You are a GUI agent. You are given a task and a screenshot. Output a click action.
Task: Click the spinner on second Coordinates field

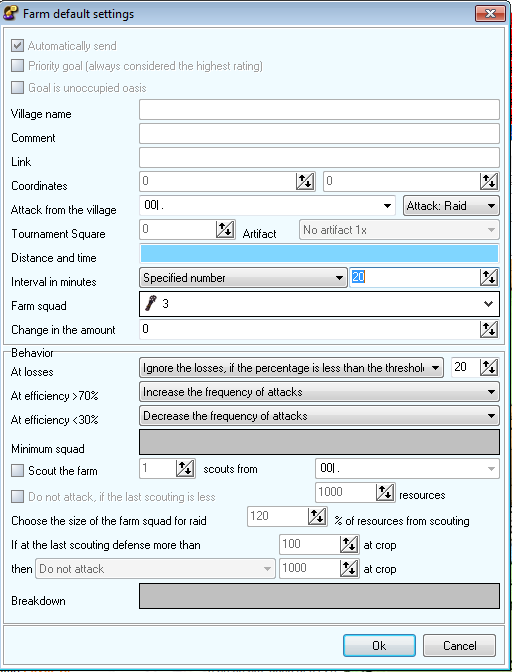point(489,182)
